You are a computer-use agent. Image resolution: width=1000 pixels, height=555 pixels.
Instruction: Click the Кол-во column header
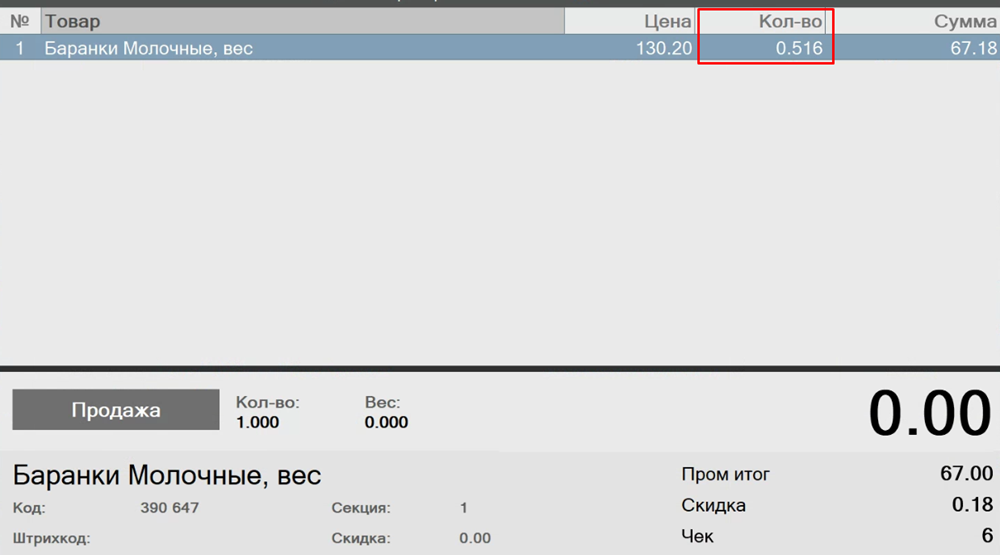pos(765,21)
